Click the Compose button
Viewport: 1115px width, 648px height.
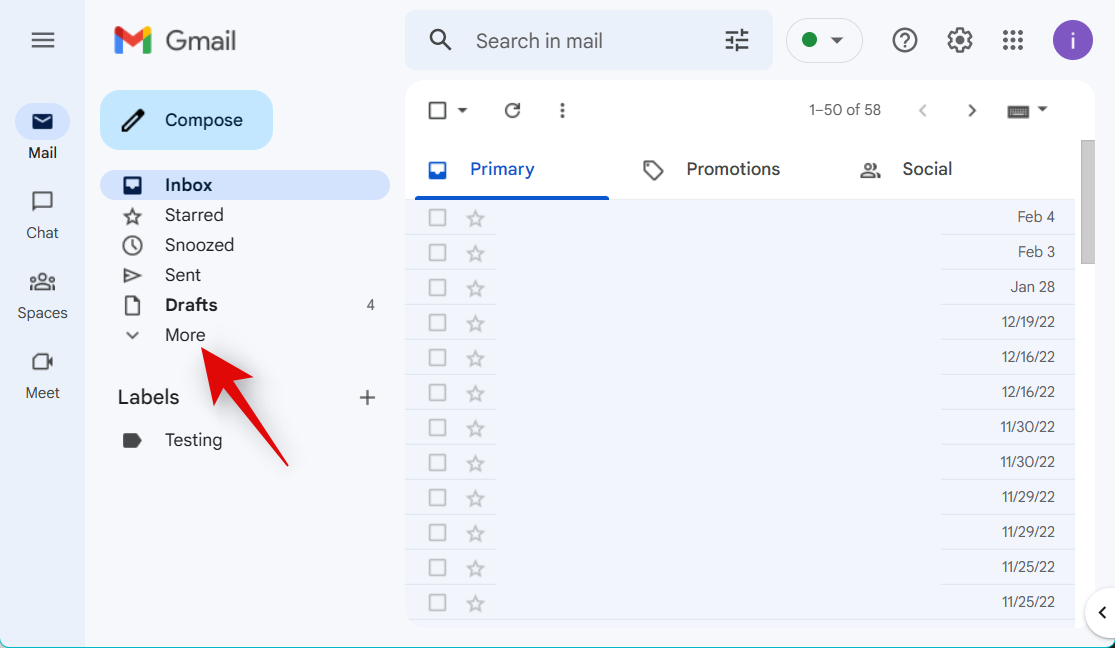186,120
